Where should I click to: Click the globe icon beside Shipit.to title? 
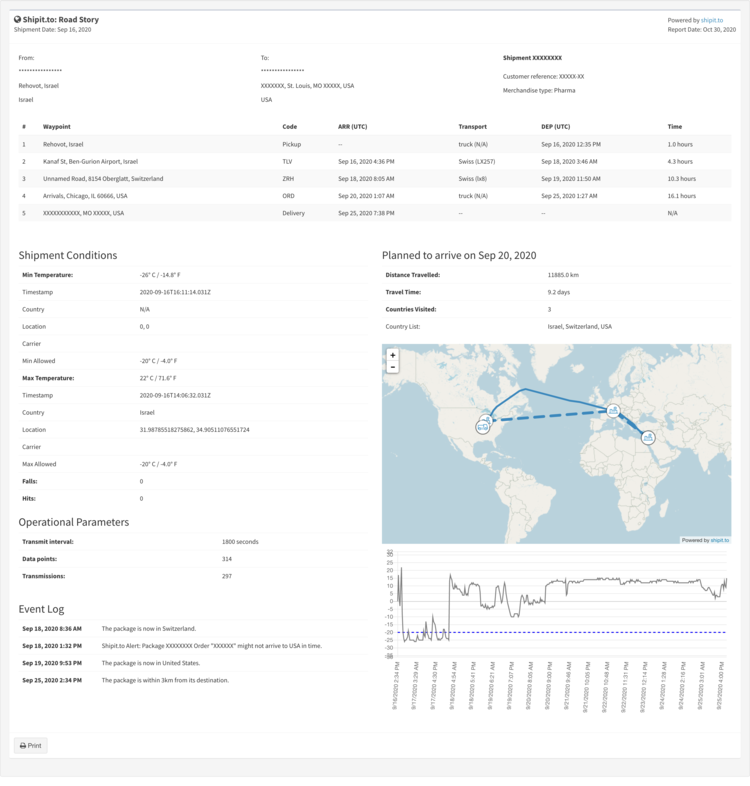click(x=18, y=20)
